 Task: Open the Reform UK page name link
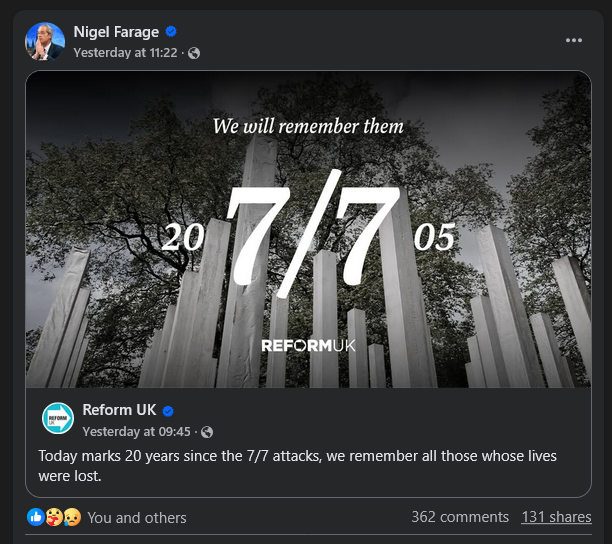coord(119,410)
